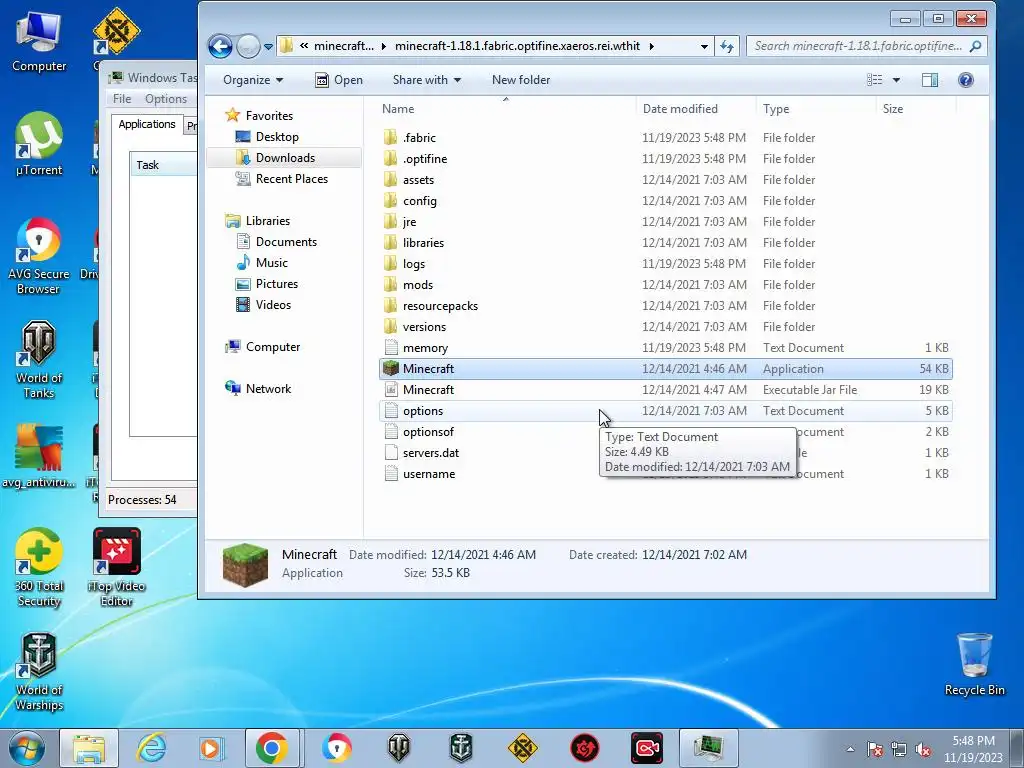The height and width of the screenshot is (768, 1024).
Task: Open the Share with dropdown
Action: pos(426,80)
